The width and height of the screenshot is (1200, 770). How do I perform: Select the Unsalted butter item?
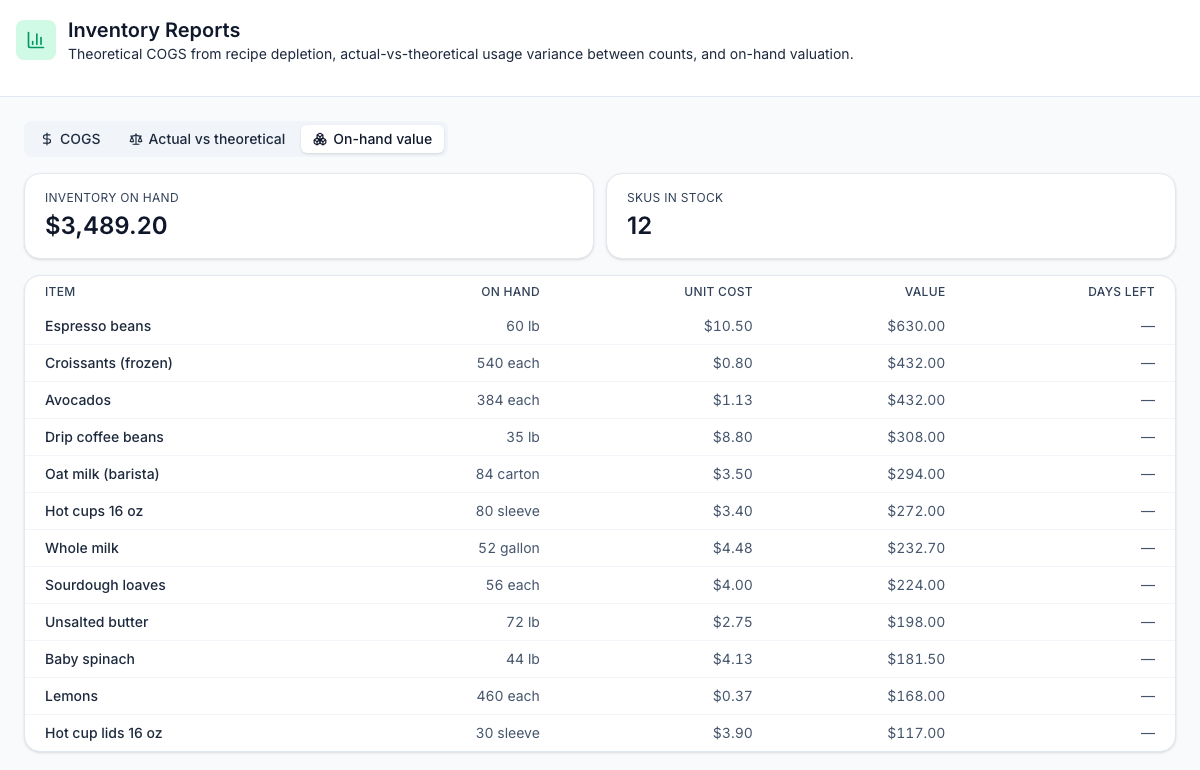pos(97,622)
